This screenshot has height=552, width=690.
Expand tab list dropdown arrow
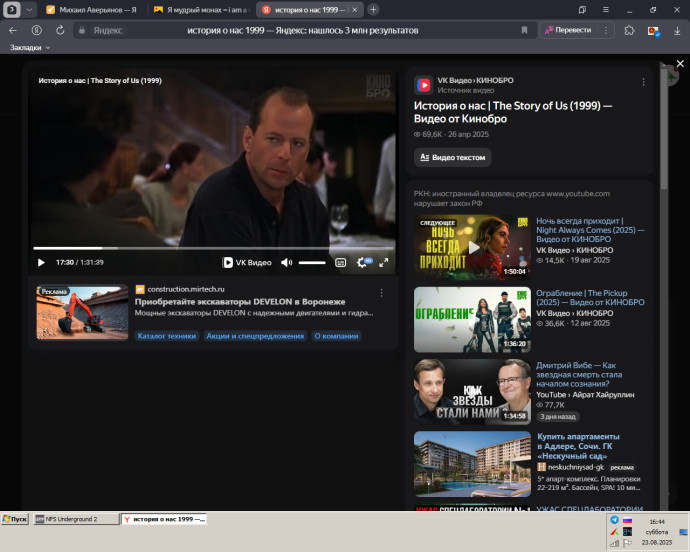pos(29,10)
